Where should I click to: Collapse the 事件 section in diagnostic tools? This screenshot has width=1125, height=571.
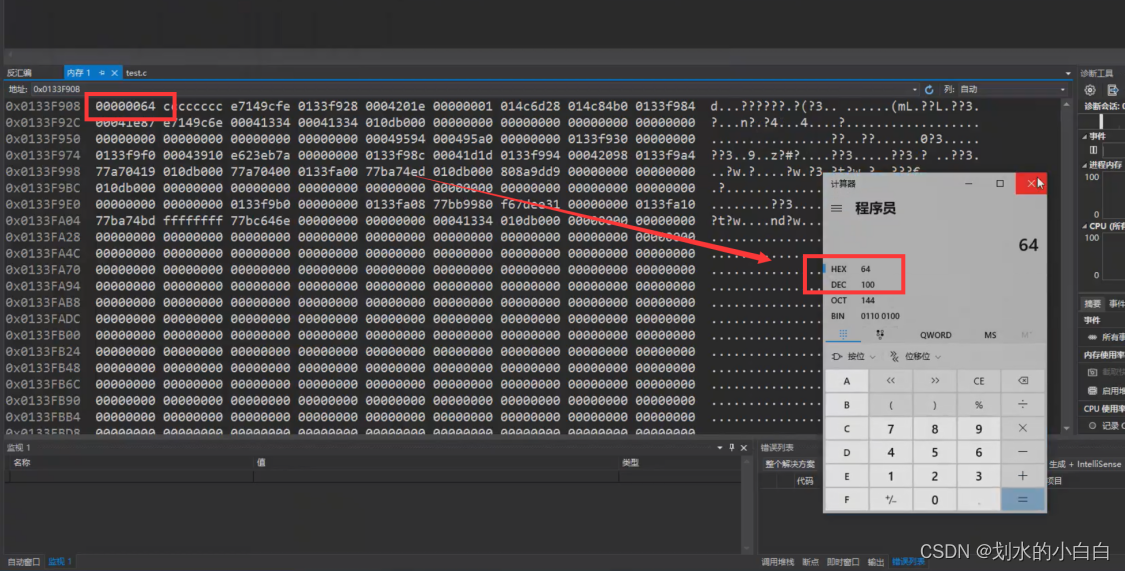[1084, 136]
